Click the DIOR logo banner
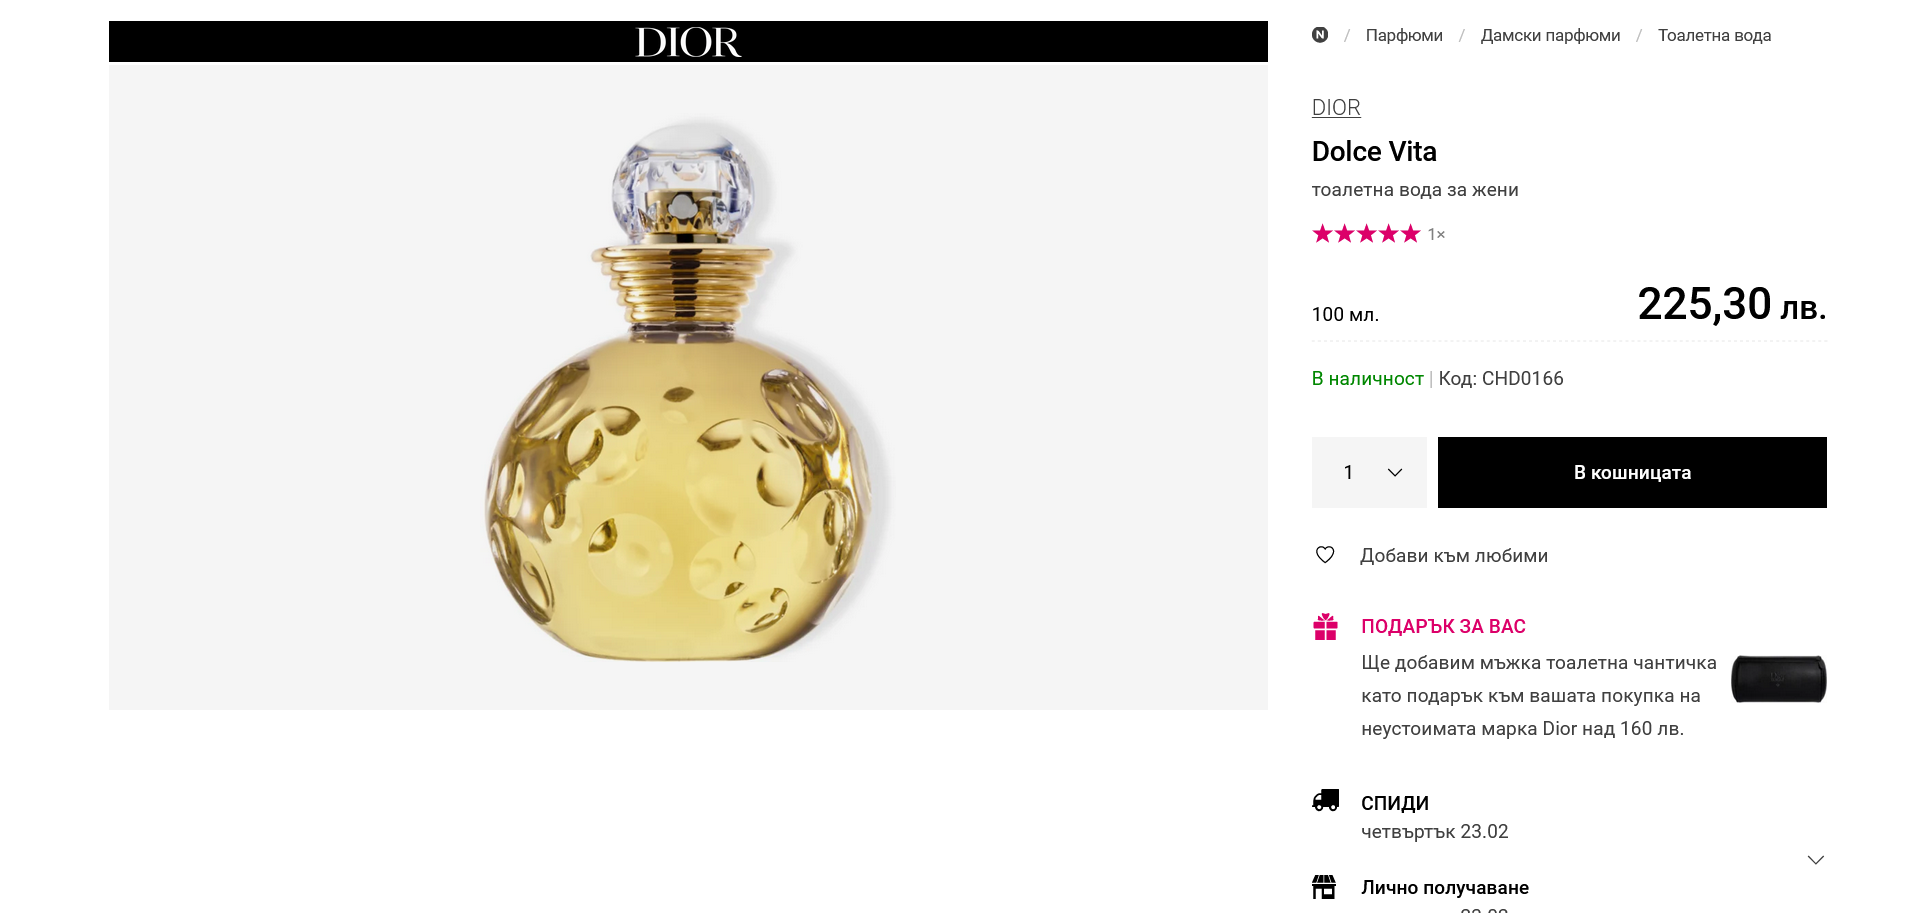1919x913 pixels. coord(688,42)
